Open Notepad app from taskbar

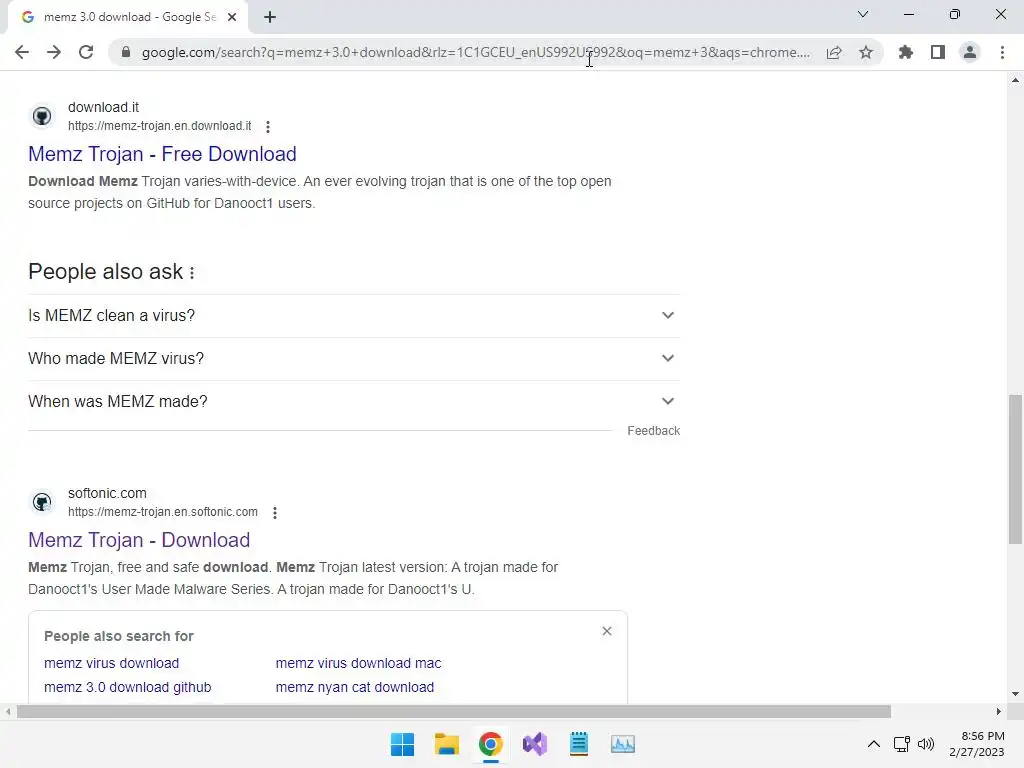click(x=579, y=744)
